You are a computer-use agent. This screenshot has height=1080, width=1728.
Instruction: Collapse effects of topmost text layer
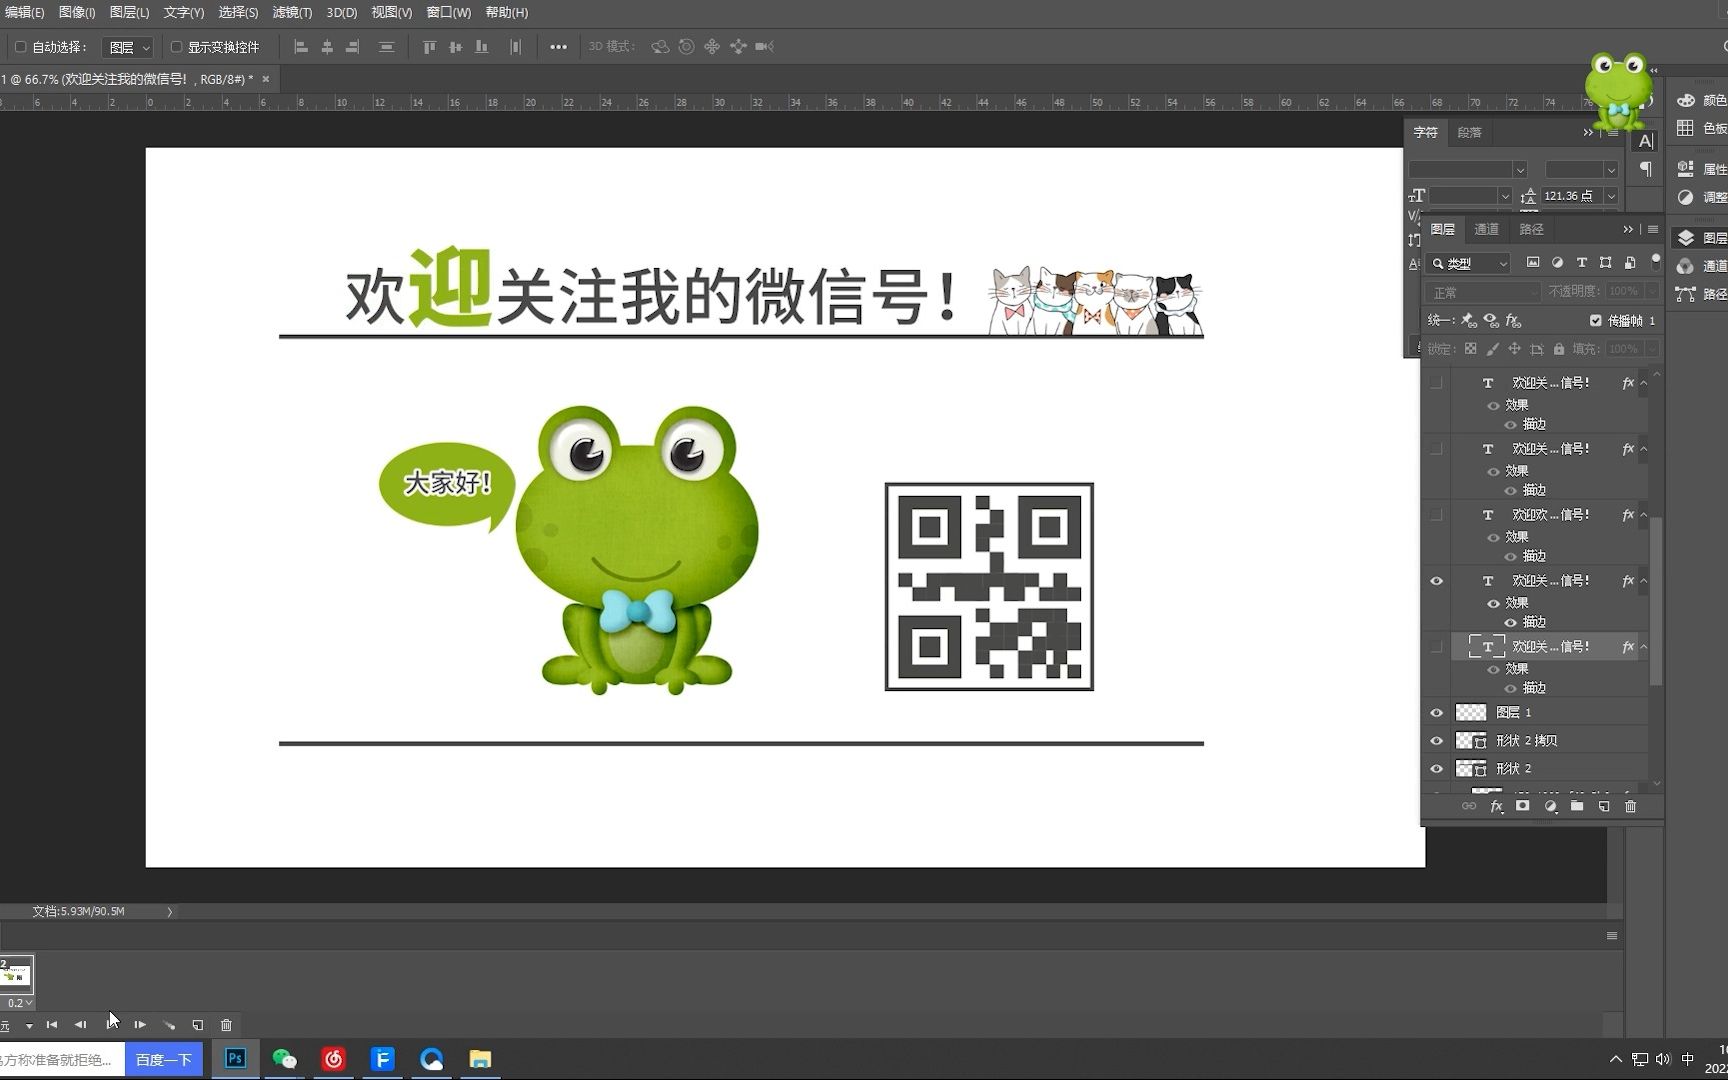click(1643, 383)
